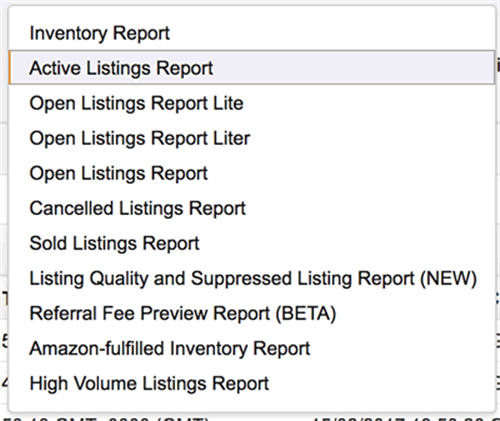Select the first entry in the report dropdown
Image resolution: width=500 pixels, height=421 pixels.
click(252, 33)
